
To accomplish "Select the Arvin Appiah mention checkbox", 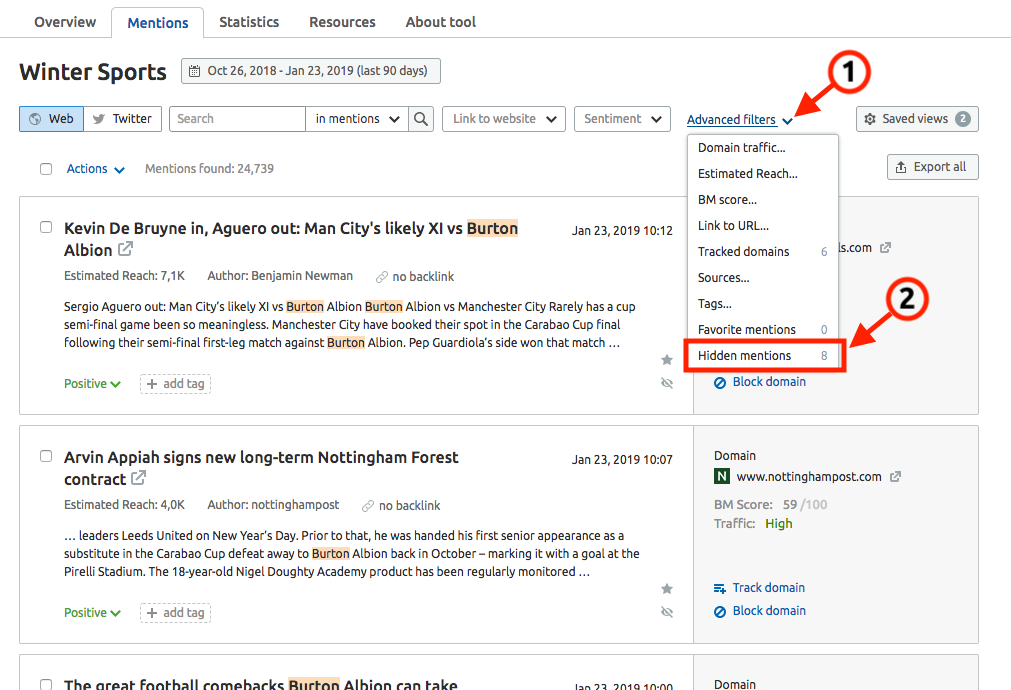I will click(46, 456).
